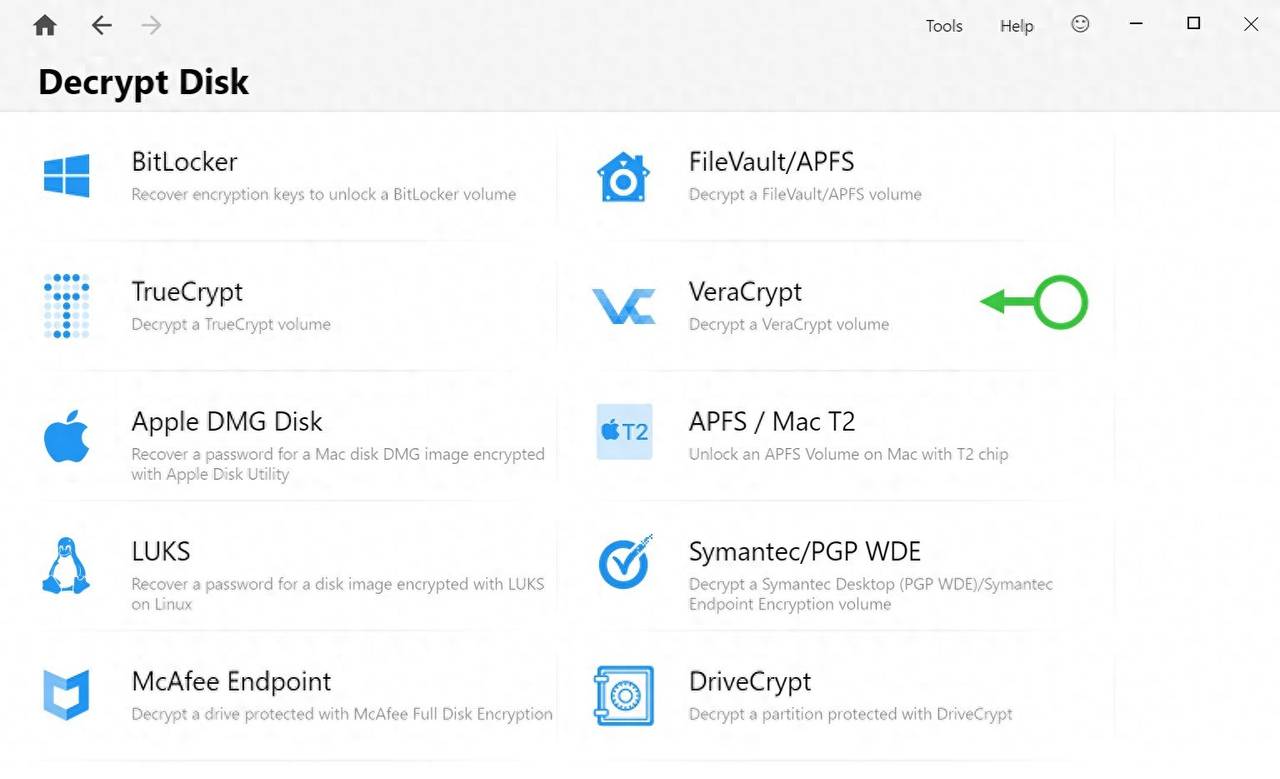
Task: Open the Help menu
Action: 1016,25
